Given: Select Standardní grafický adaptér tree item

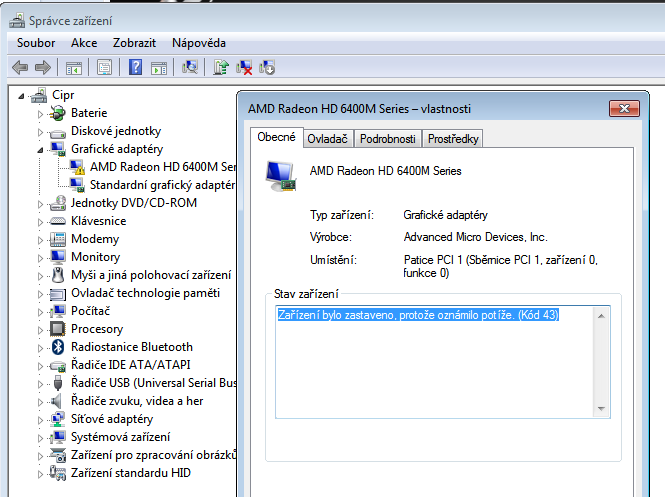Looking at the screenshot, I should pos(162,185).
